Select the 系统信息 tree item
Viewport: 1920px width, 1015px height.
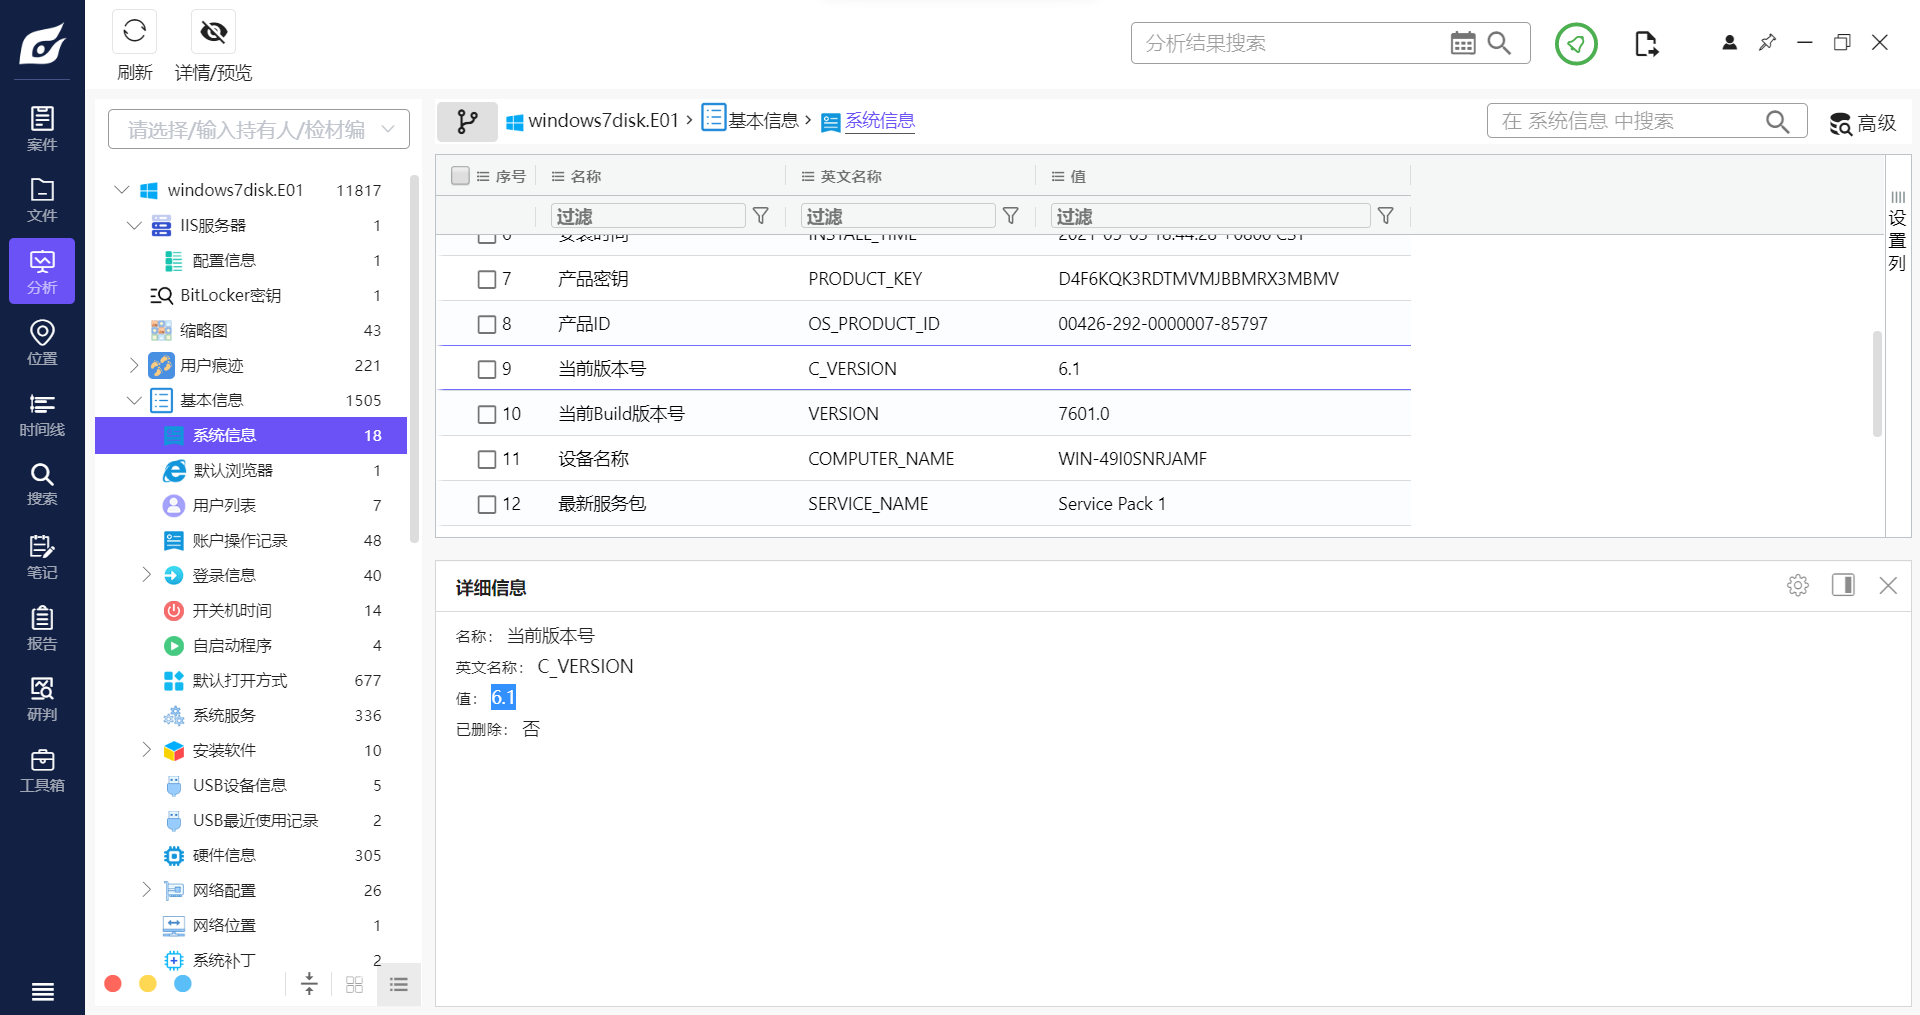pyautogui.click(x=251, y=435)
